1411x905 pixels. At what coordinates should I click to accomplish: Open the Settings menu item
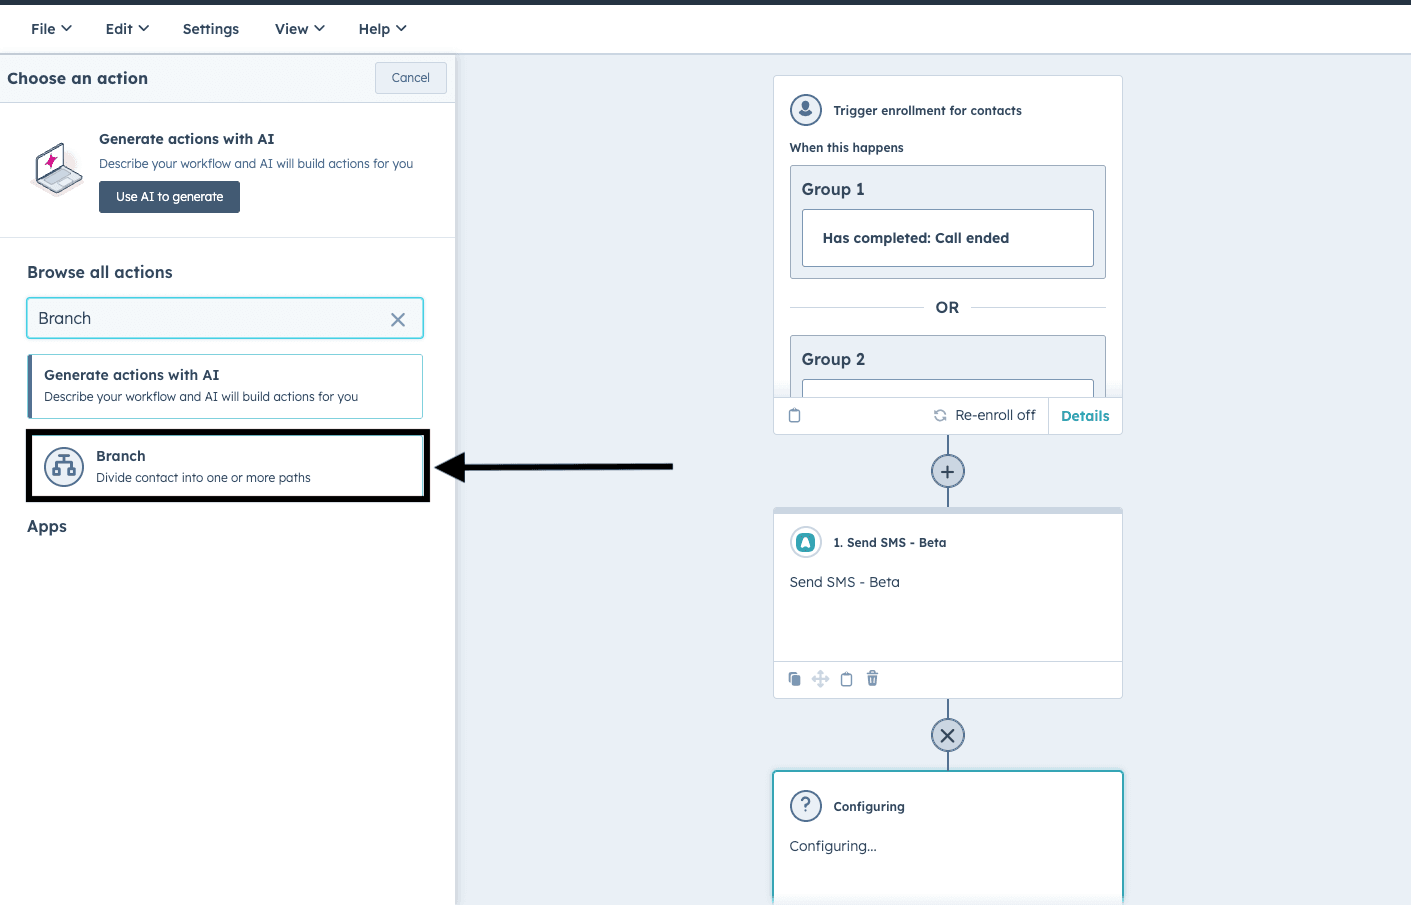(x=211, y=29)
